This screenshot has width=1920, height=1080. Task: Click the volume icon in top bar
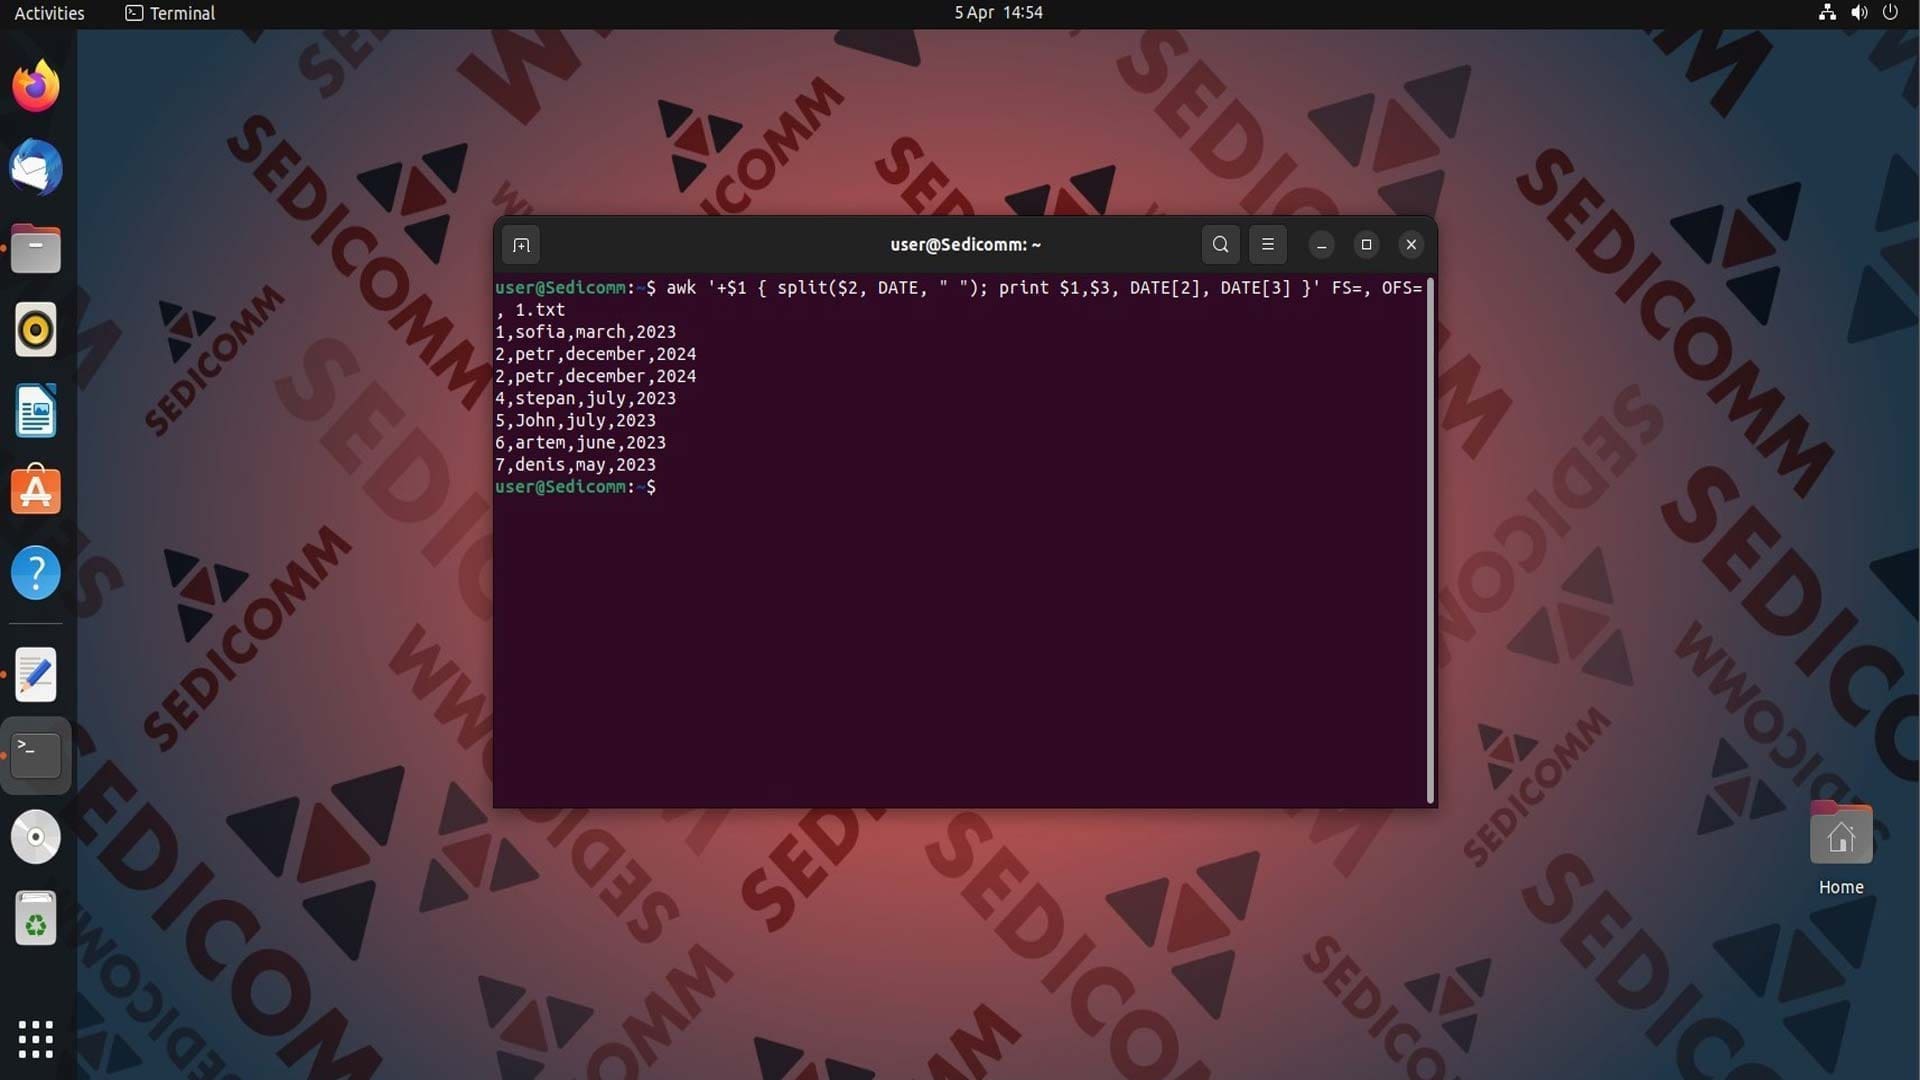1859,13
